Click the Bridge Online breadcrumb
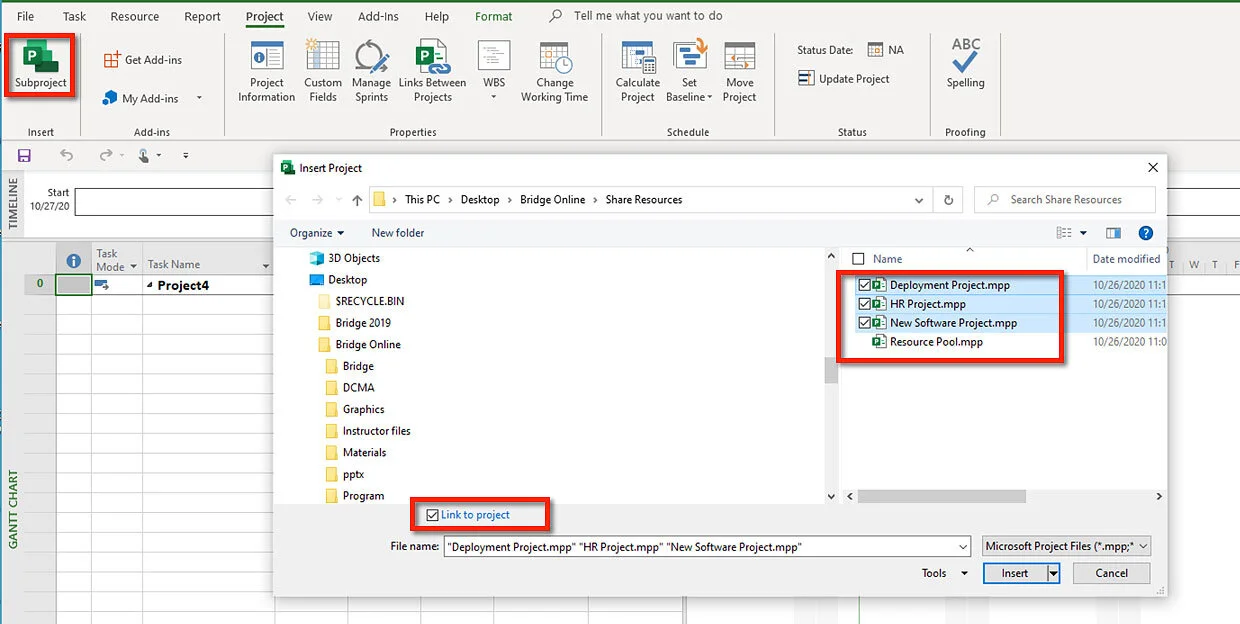1240x624 pixels. 552,200
